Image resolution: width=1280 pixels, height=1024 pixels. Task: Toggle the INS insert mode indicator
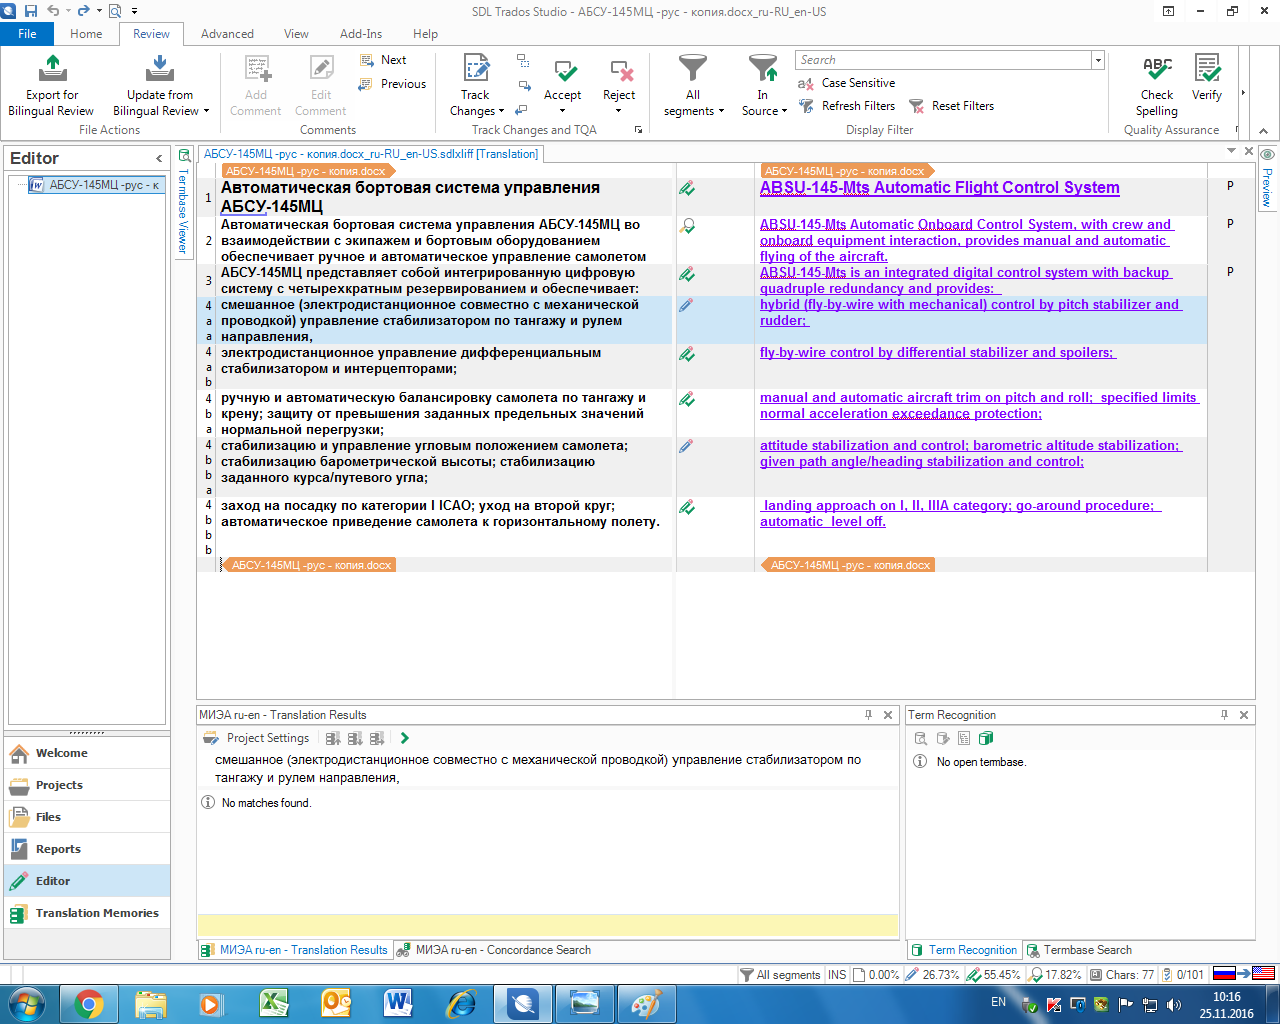pyautogui.click(x=837, y=975)
